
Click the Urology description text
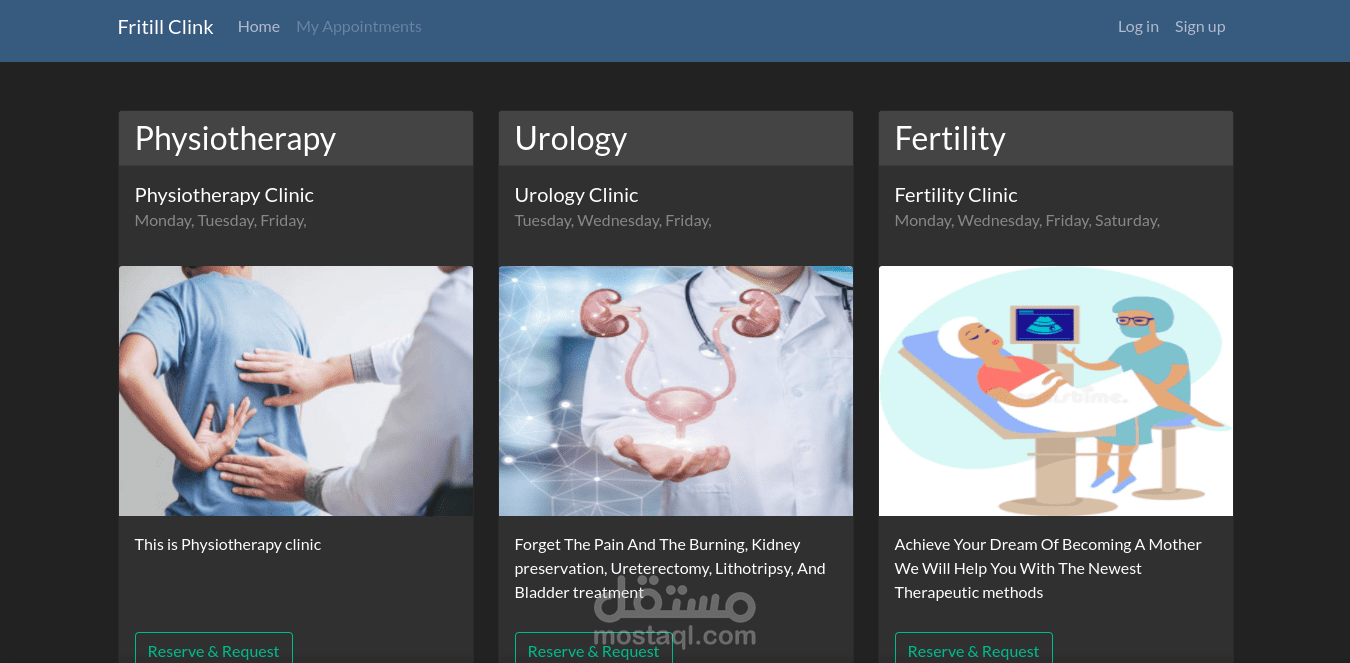tap(669, 568)
